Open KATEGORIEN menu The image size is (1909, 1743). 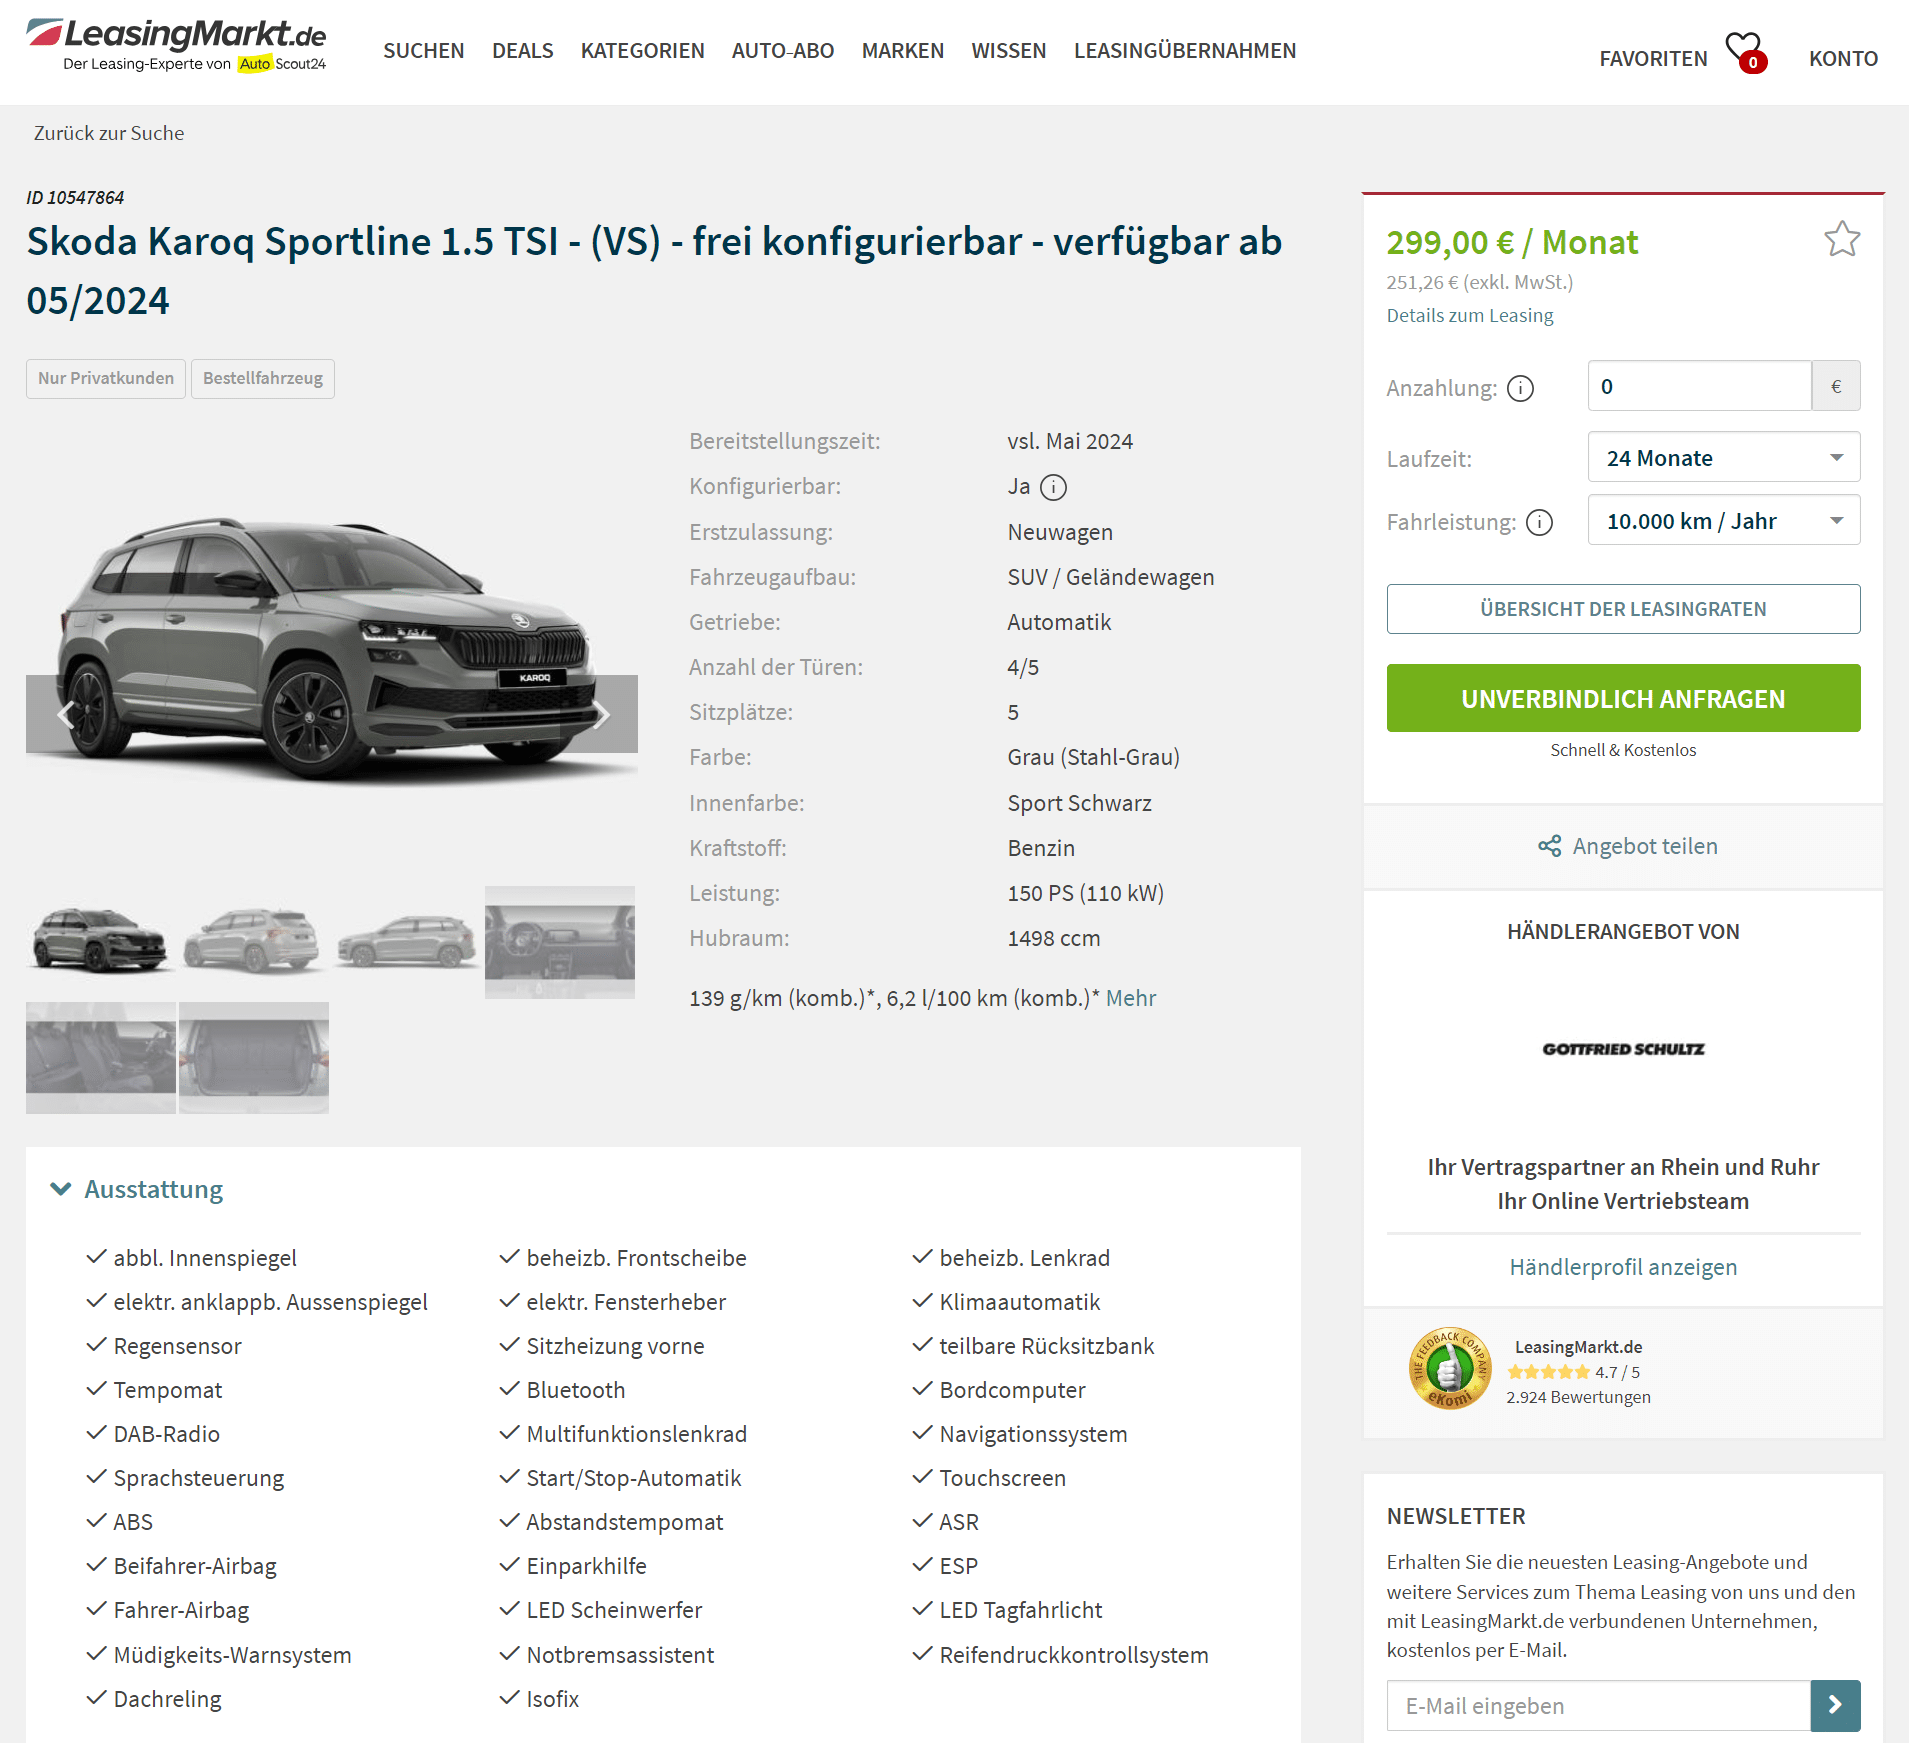pos(642,51)
